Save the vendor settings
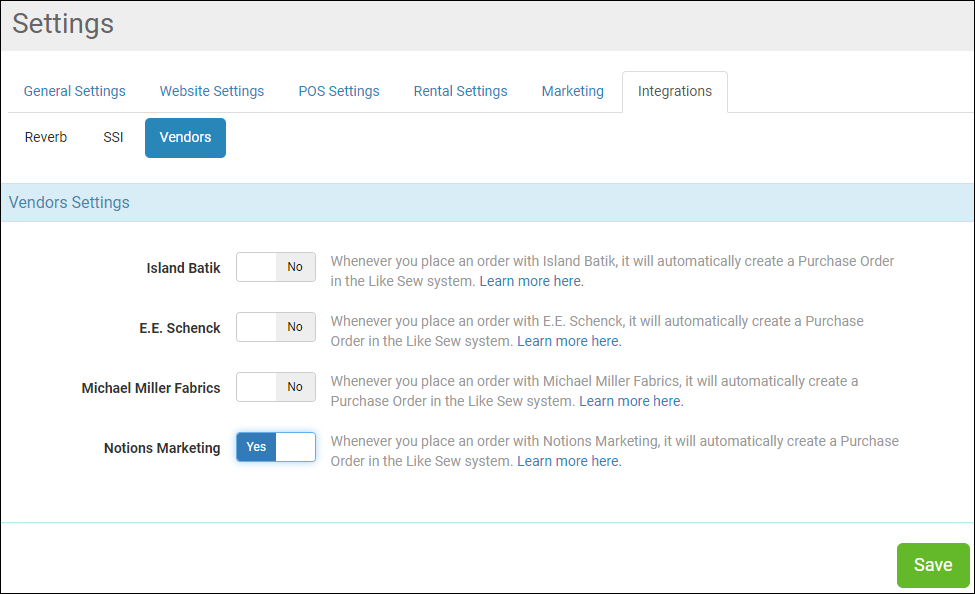This screenshot has height=594, width=975. click(933, 565)
